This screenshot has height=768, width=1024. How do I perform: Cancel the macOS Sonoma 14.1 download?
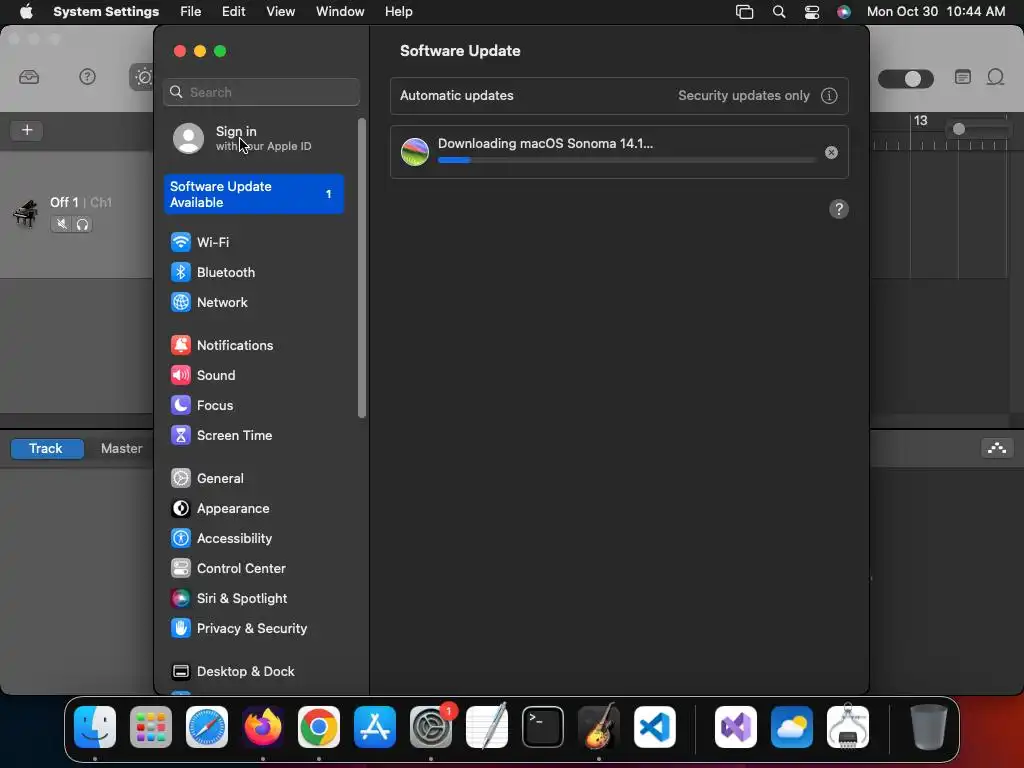[831, 153]
